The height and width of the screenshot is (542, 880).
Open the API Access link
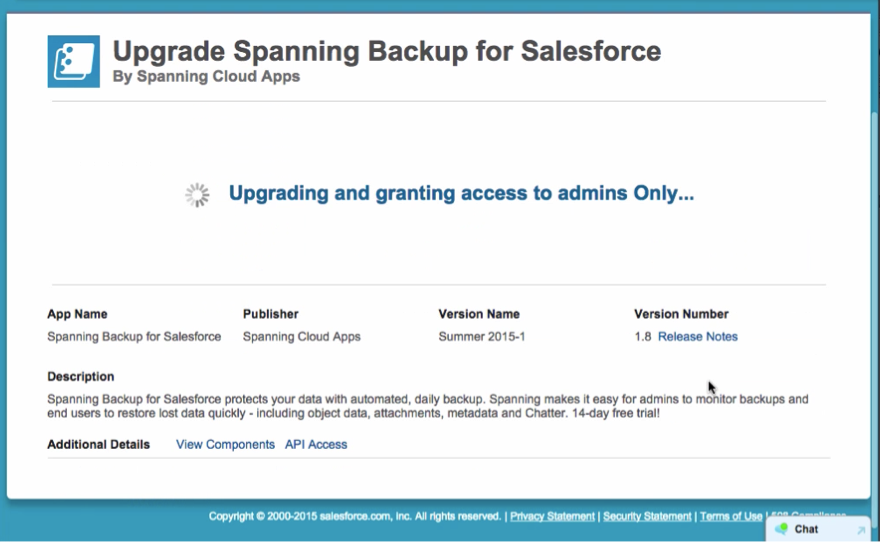[x=316, y=444]
